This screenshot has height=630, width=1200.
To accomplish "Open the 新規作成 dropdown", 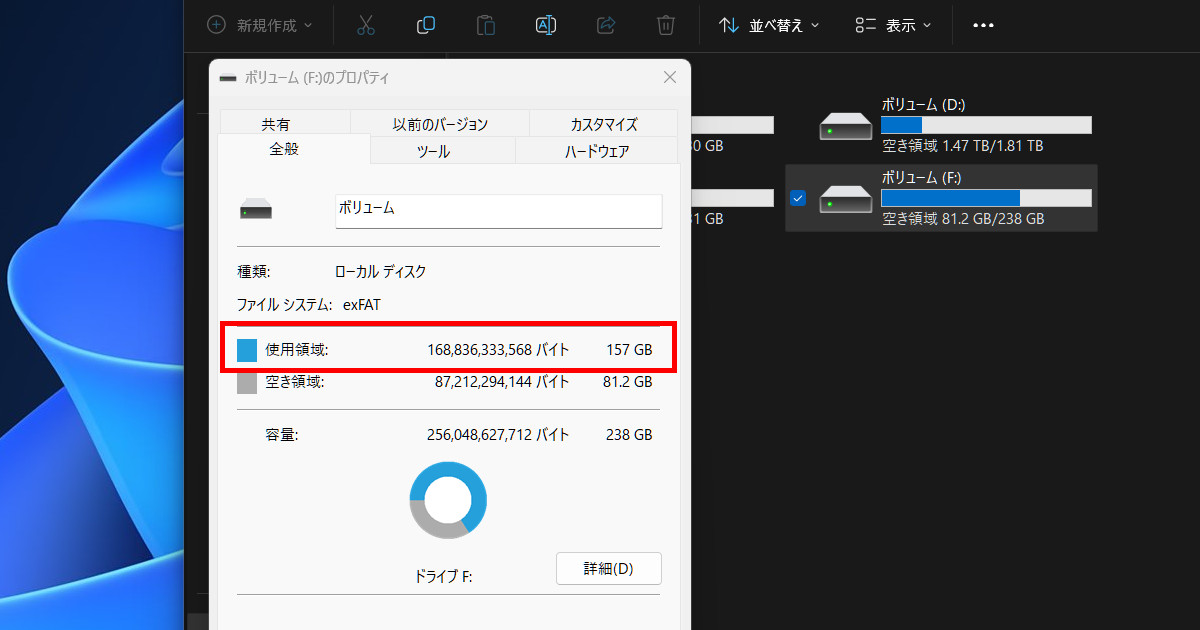I will coord(260,25).
